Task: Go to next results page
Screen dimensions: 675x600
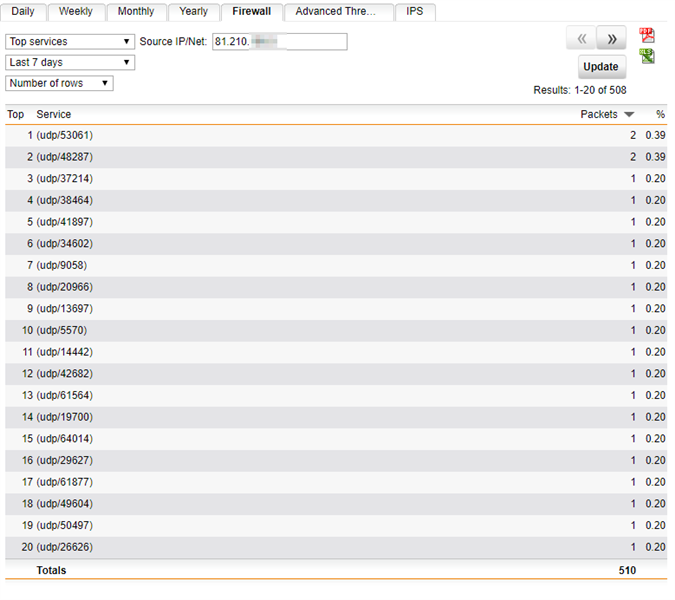Action: pos(611,38)
